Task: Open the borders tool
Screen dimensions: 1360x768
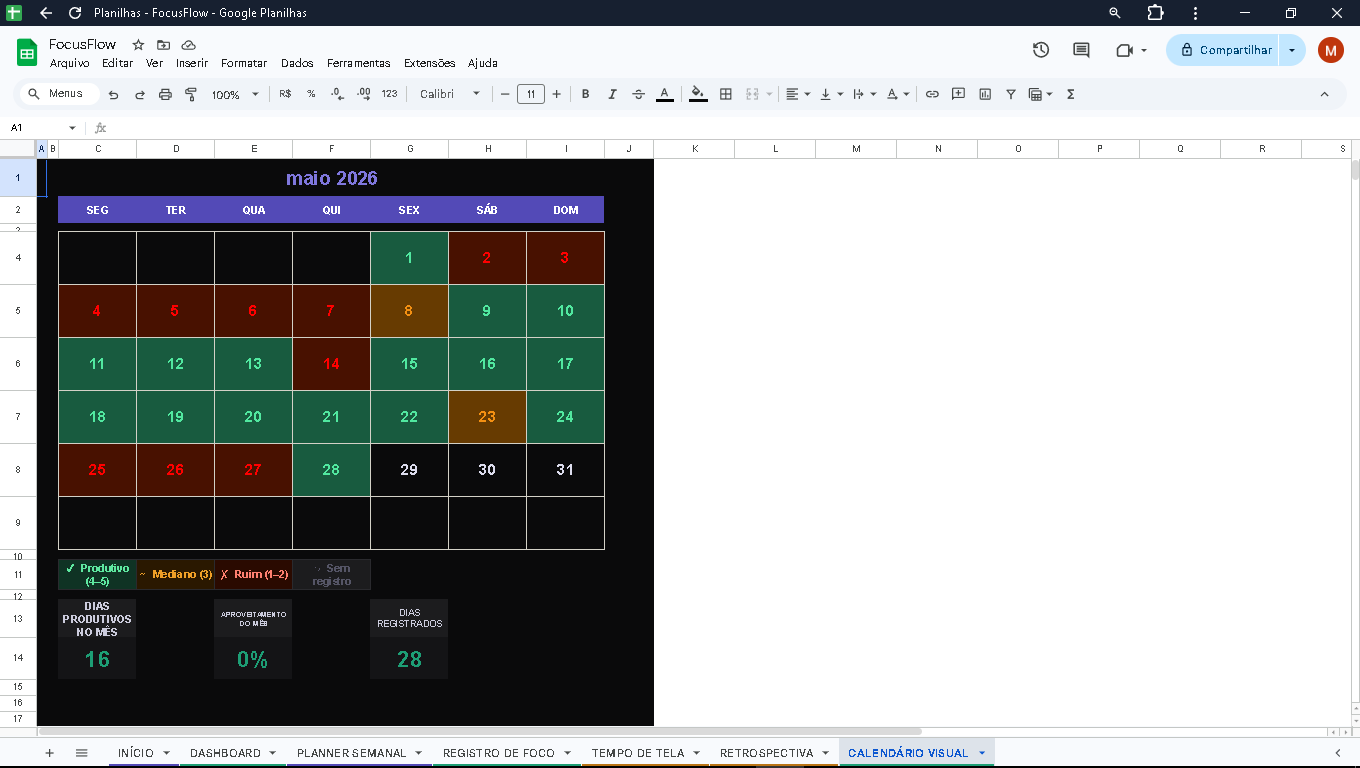Action: tap(726, 94)
